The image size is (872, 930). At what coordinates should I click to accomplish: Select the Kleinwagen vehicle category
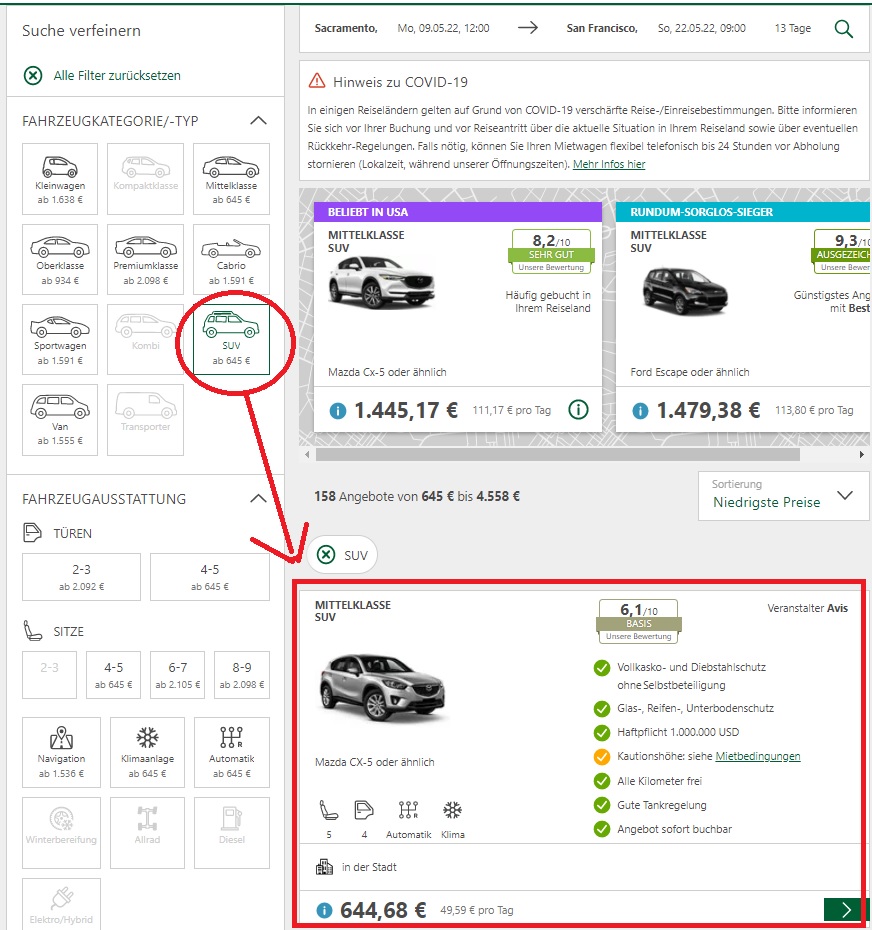[x=60, y=178]
